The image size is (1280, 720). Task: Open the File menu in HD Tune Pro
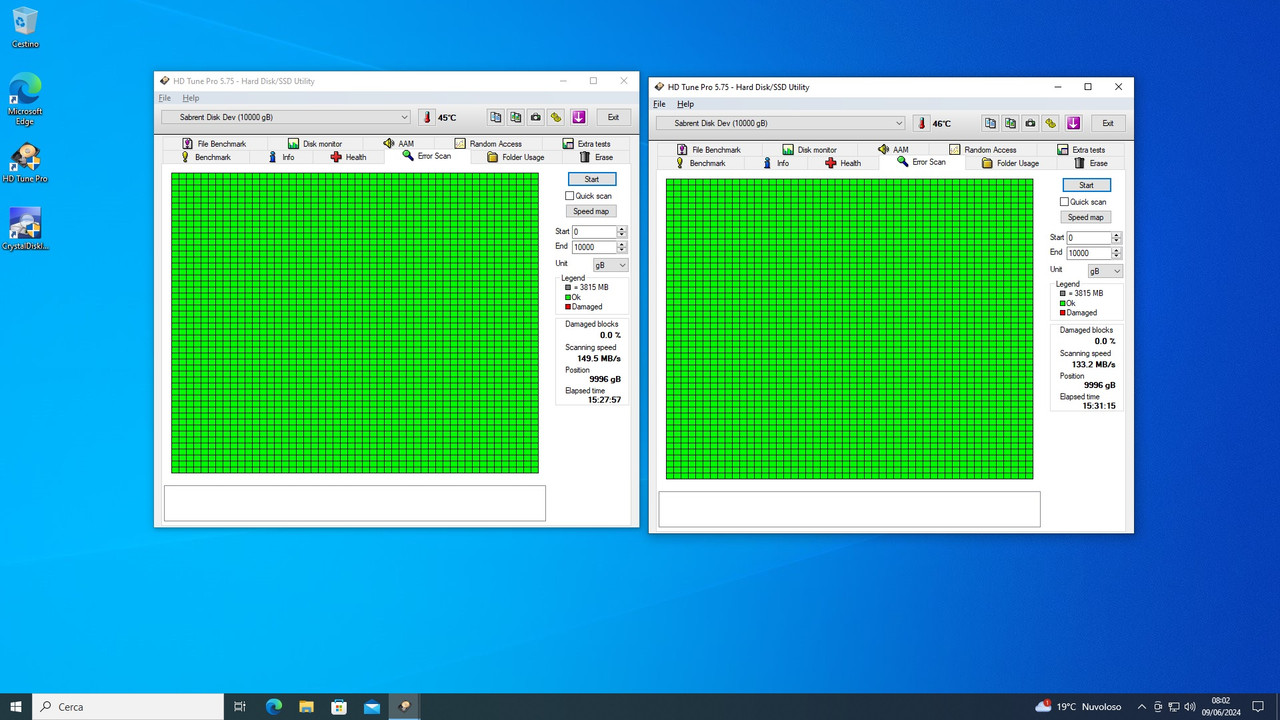[163, 98]
